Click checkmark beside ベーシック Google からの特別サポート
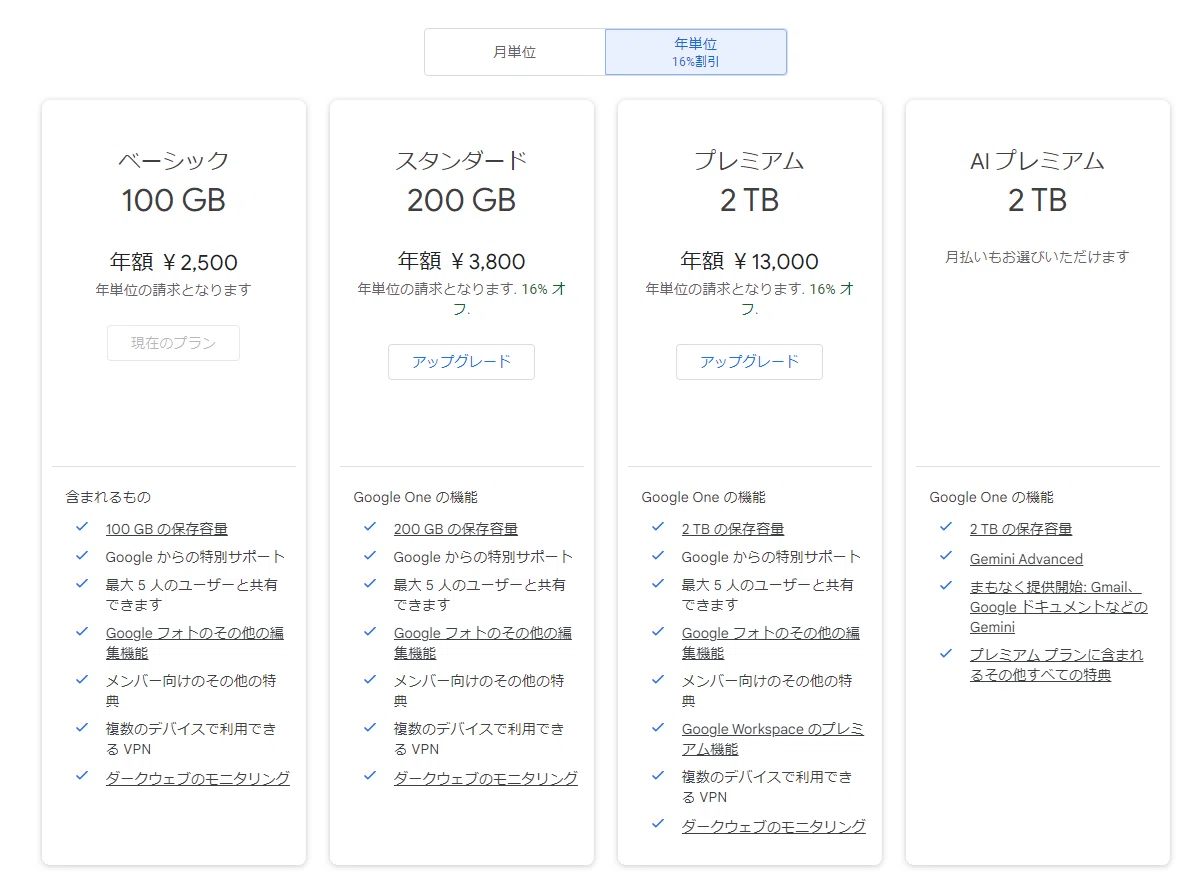 (x=82, y=555)
